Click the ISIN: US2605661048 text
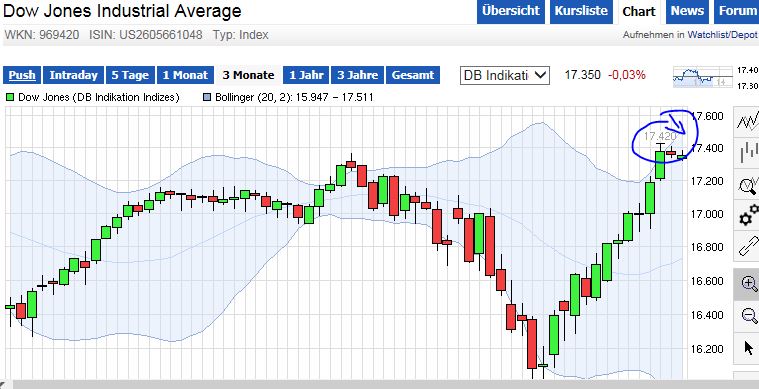Viewport: 759px width, 389px height. click(x=146, y=35)
